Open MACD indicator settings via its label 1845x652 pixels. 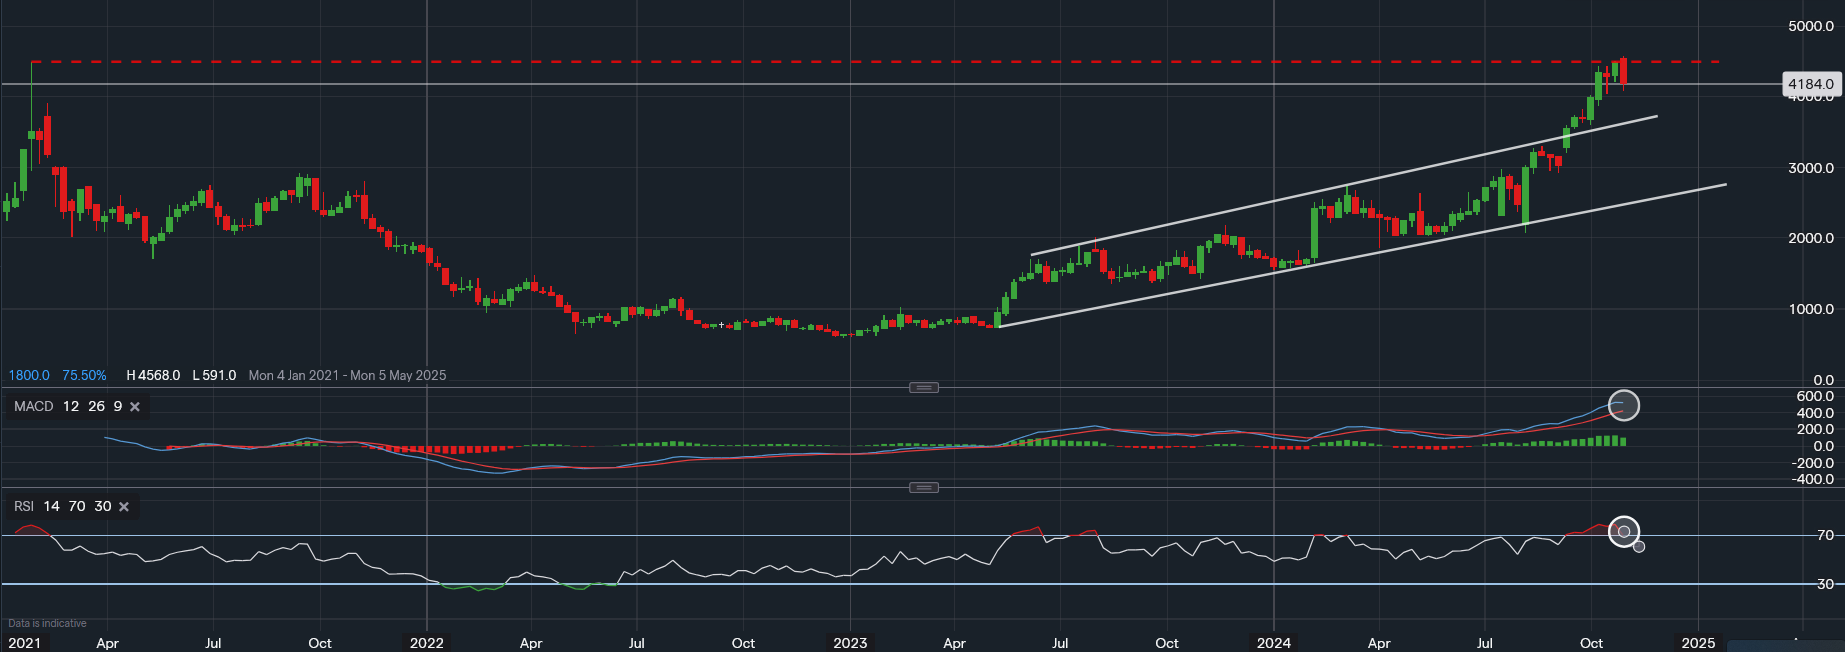click(34, 406)
